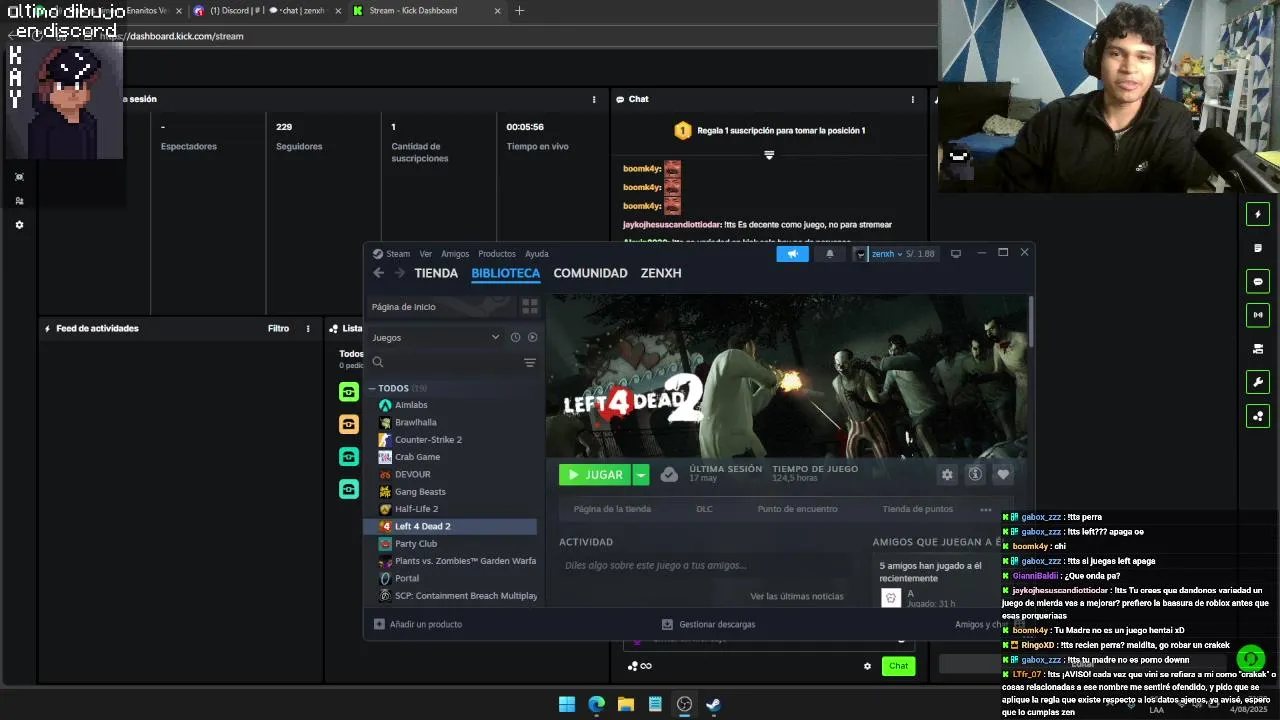Click Steam icon in Windows taskbar
The height and width of the screenshot is (720, 1280).
714,704
